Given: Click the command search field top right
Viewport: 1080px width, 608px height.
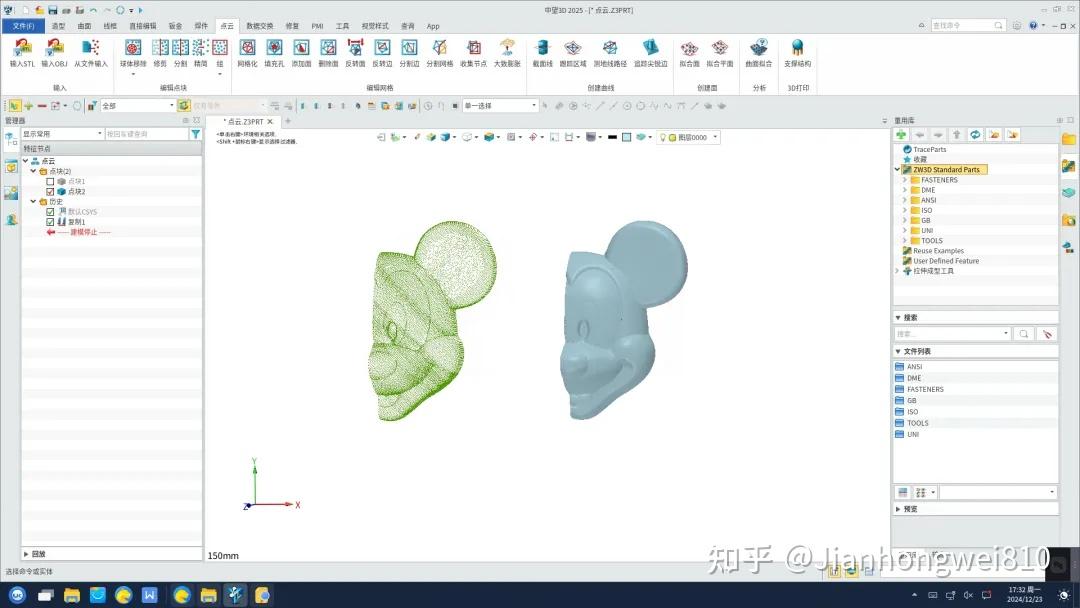Looking at the screenshot, I should click(x=963, y=26).
